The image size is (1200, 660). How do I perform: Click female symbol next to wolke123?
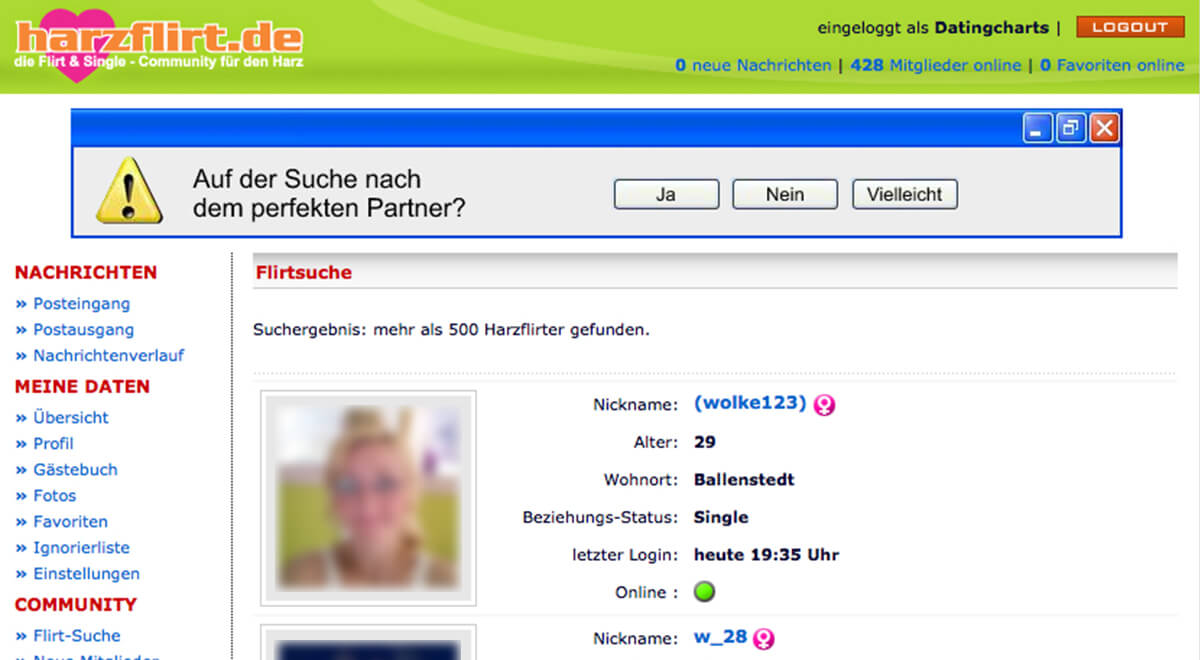pyautogui.click(x=824, y=405)
